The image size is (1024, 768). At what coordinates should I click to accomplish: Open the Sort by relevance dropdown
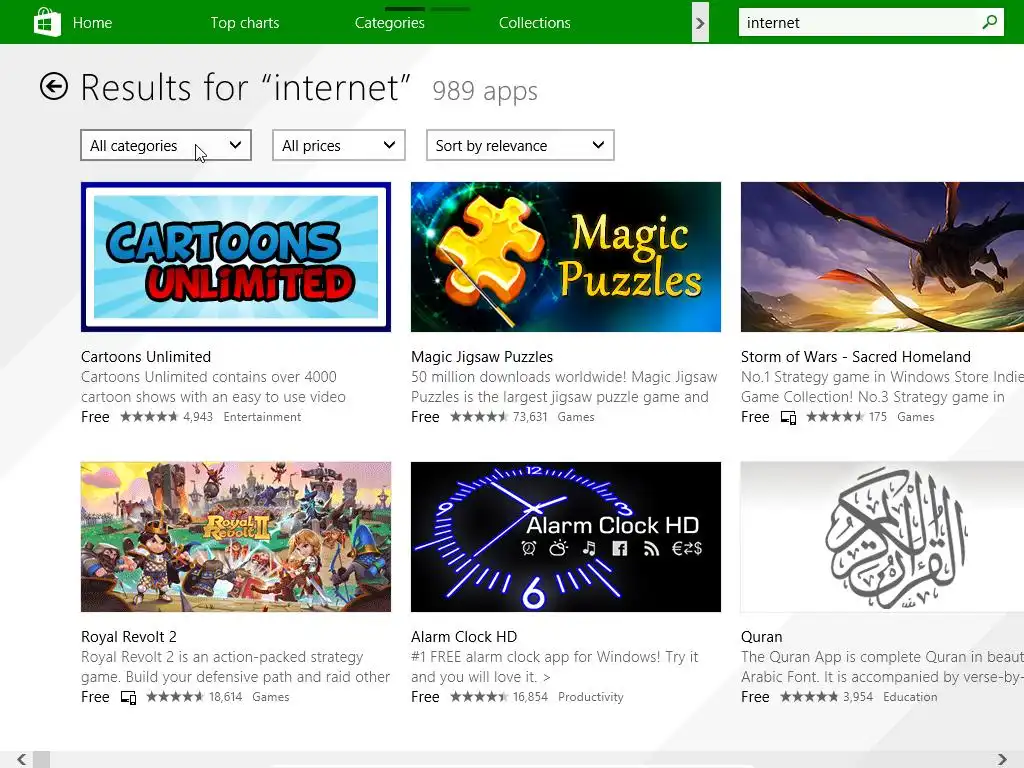(x=520, y=145)
